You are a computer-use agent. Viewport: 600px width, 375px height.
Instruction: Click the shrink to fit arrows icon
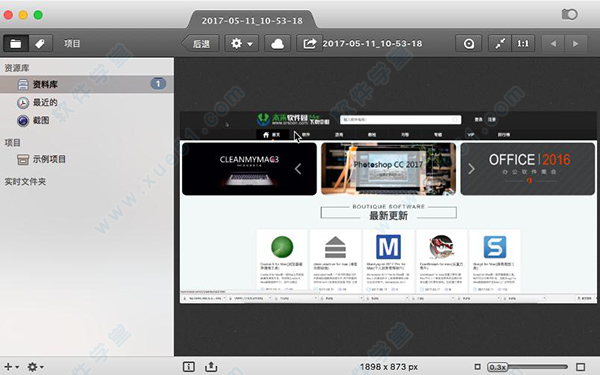click(500, 44)
